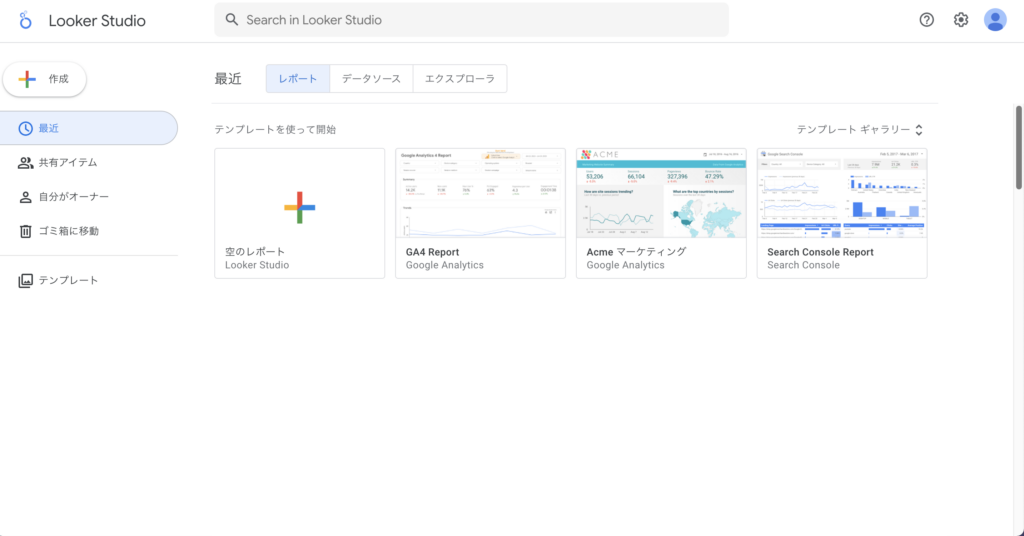Click the 作成 create button

pos(44,79)
